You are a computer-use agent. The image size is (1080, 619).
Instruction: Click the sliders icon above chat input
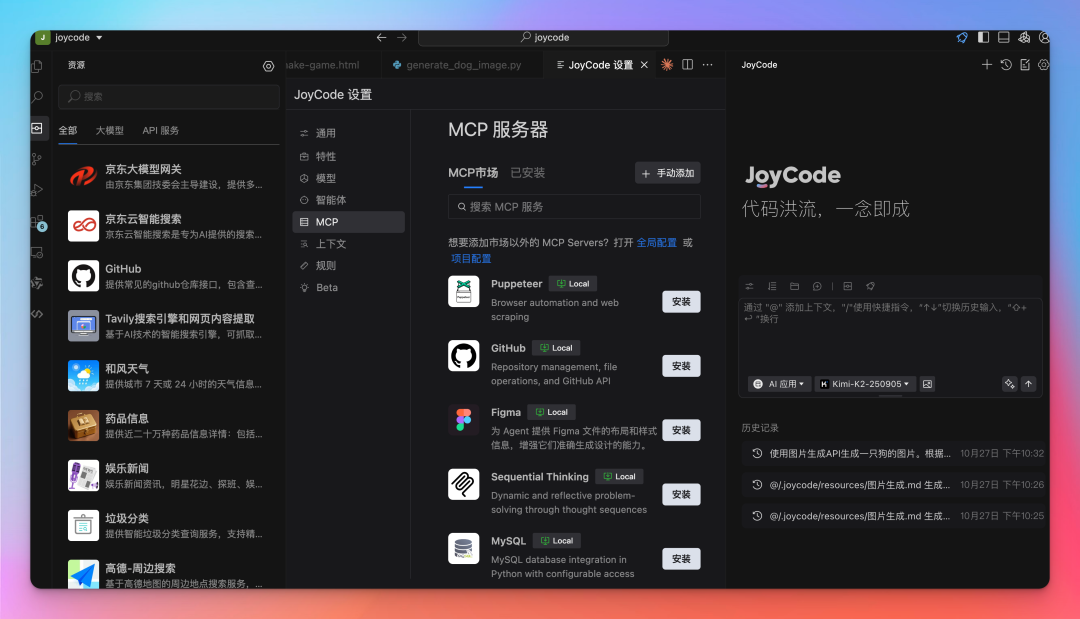click(x=749, y=286)
